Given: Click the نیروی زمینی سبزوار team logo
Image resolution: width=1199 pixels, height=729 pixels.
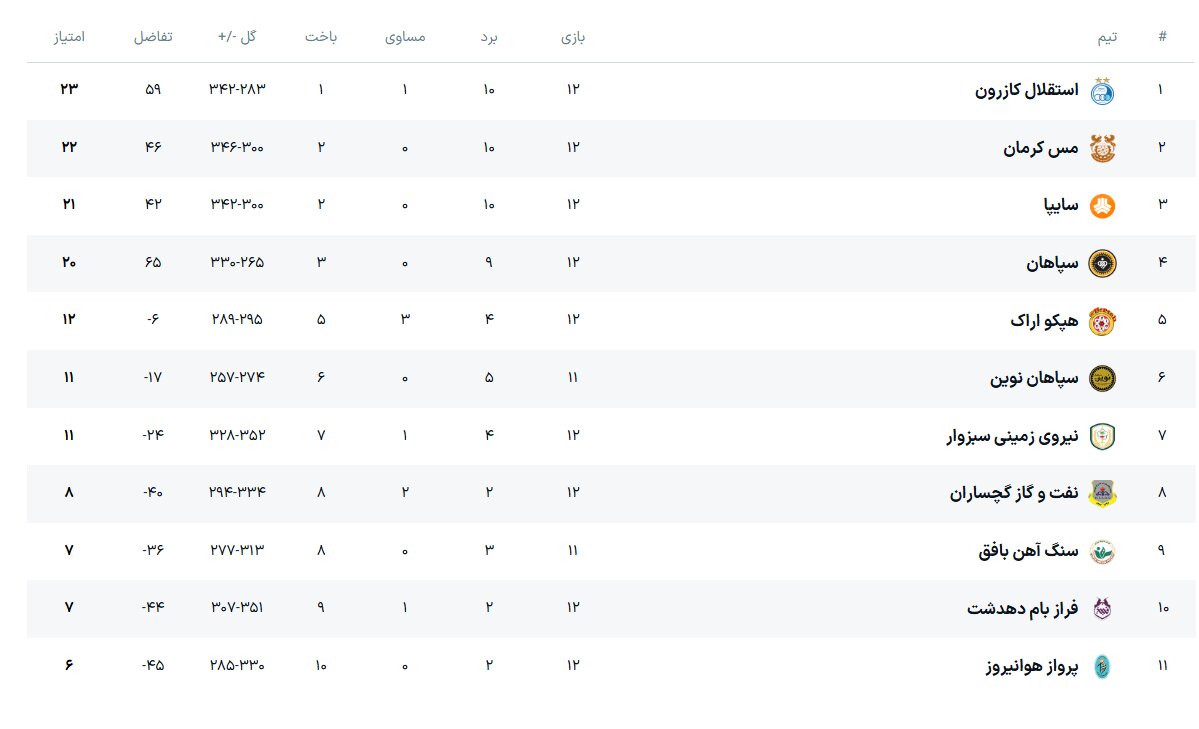Looking at the screenshot, I should 1102,436.
